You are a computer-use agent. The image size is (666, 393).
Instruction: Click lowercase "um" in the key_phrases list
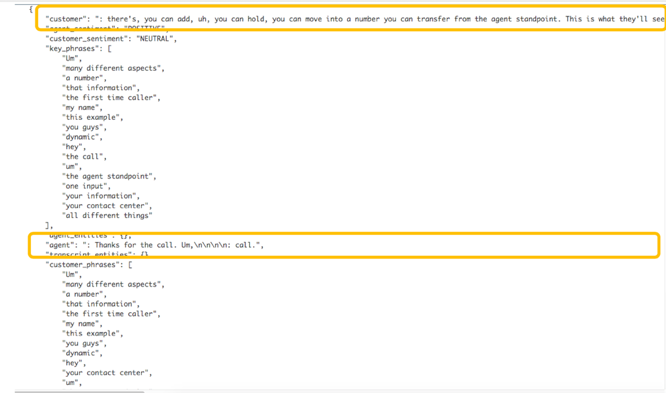pyautogui.click(x=72, y=166)
